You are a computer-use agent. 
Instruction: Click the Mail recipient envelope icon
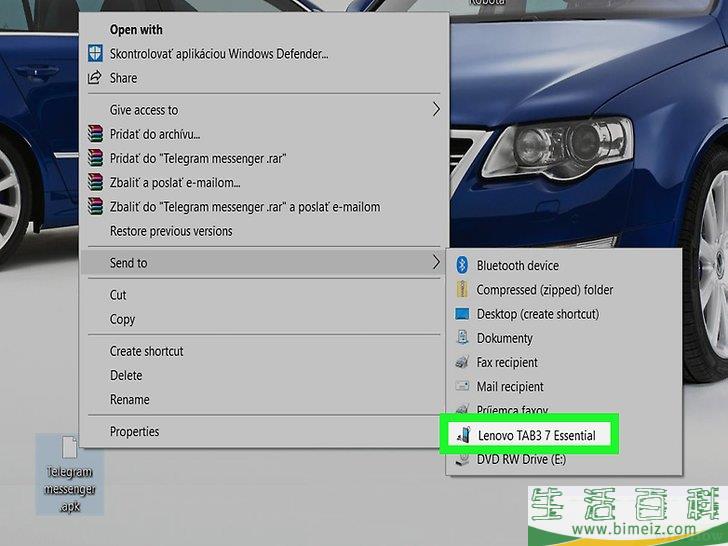coord(462,385)
